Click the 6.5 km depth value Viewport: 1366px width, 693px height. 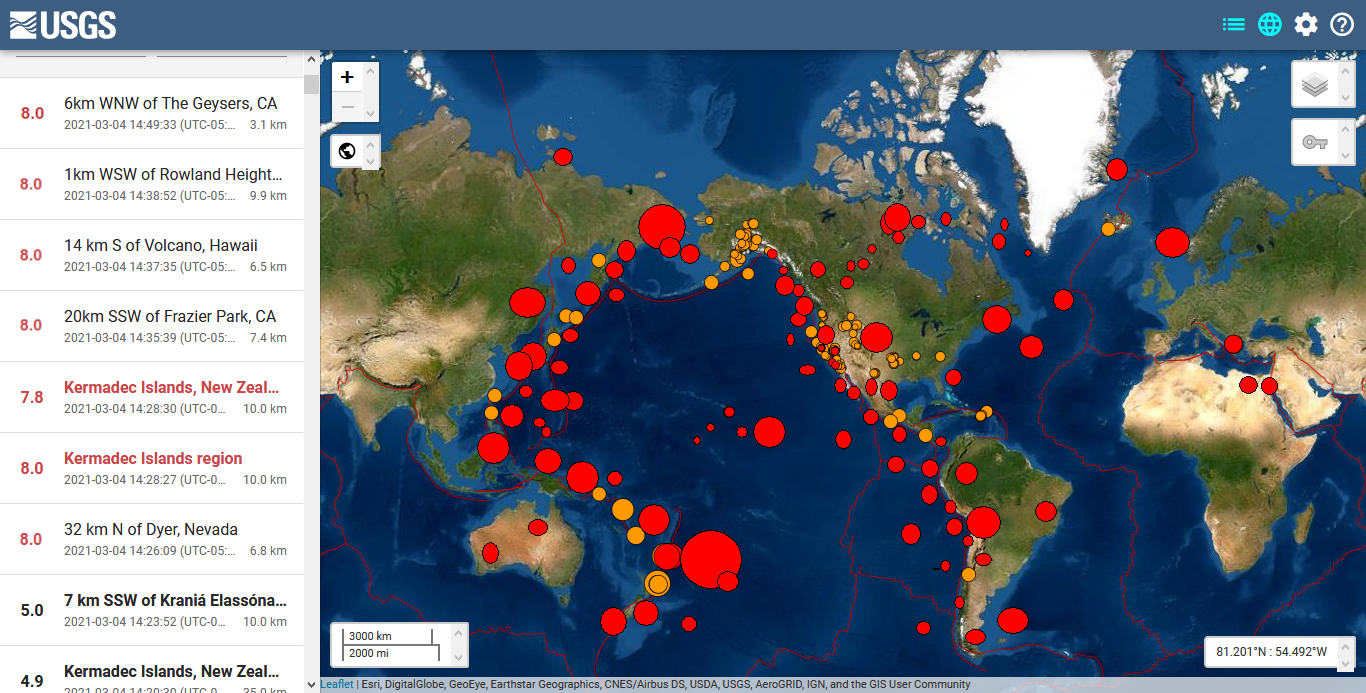268,267
